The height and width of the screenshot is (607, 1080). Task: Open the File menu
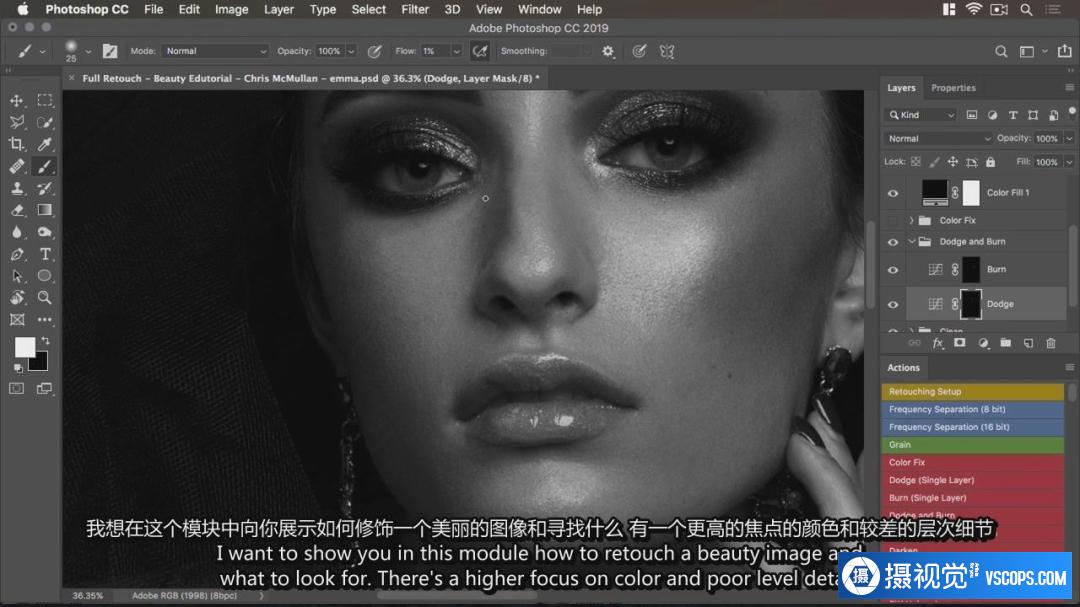point(154,10)
